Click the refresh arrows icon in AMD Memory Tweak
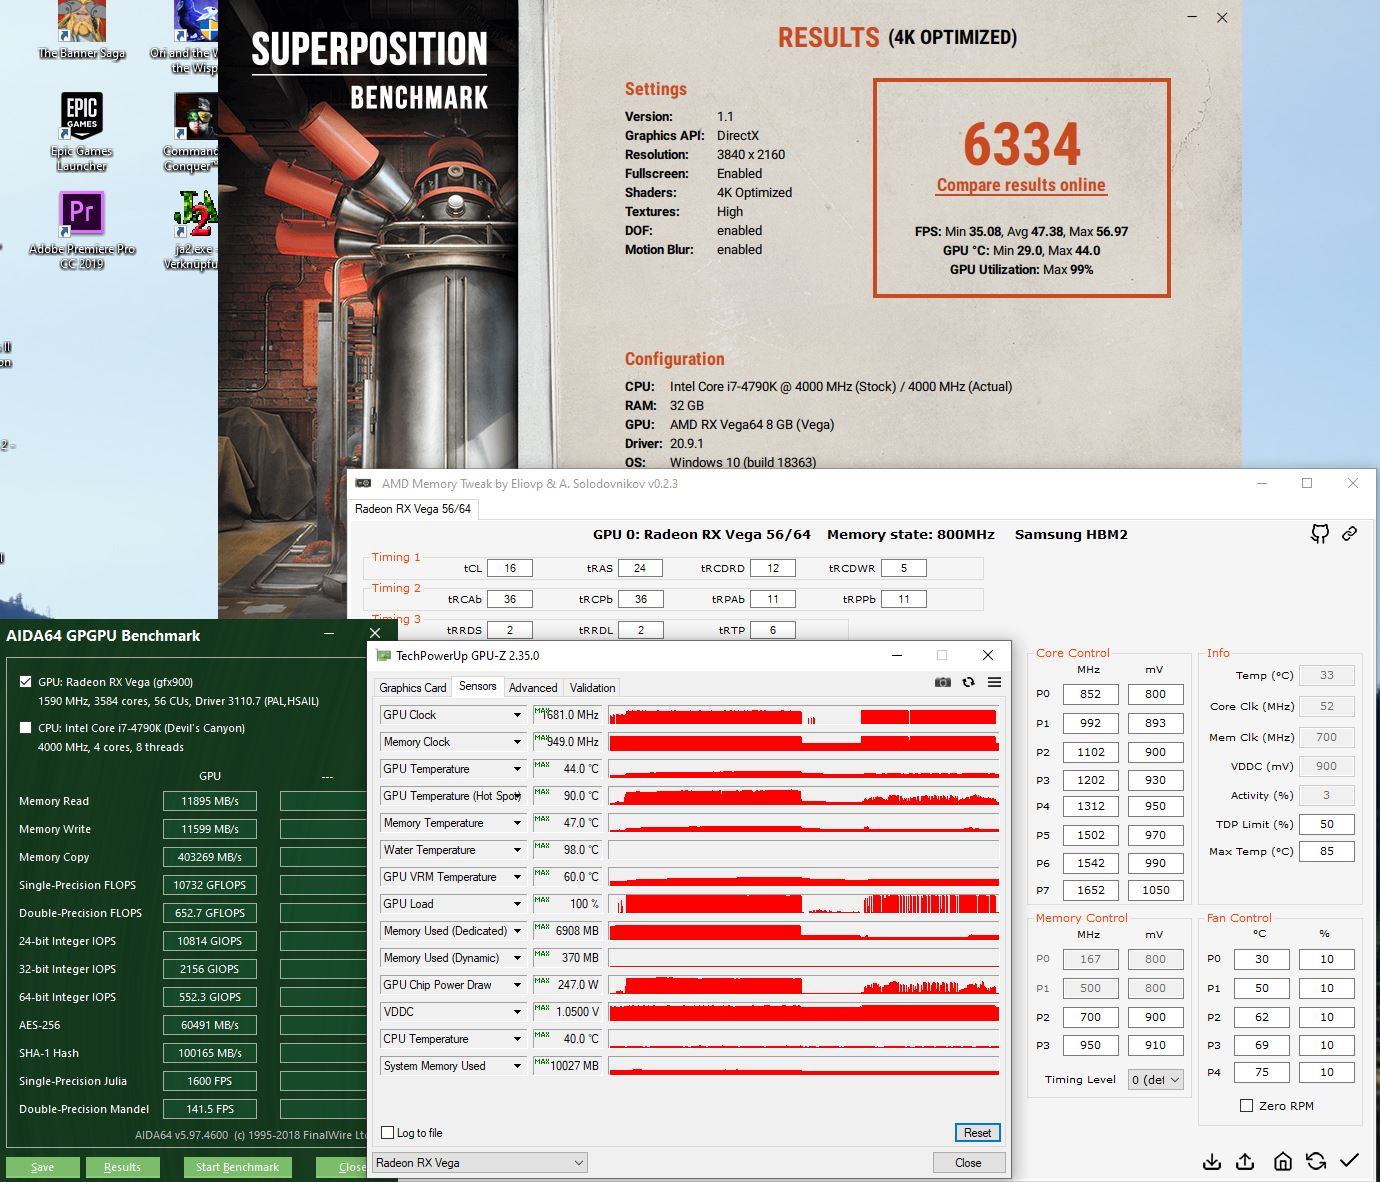 pos(1316,1161)
